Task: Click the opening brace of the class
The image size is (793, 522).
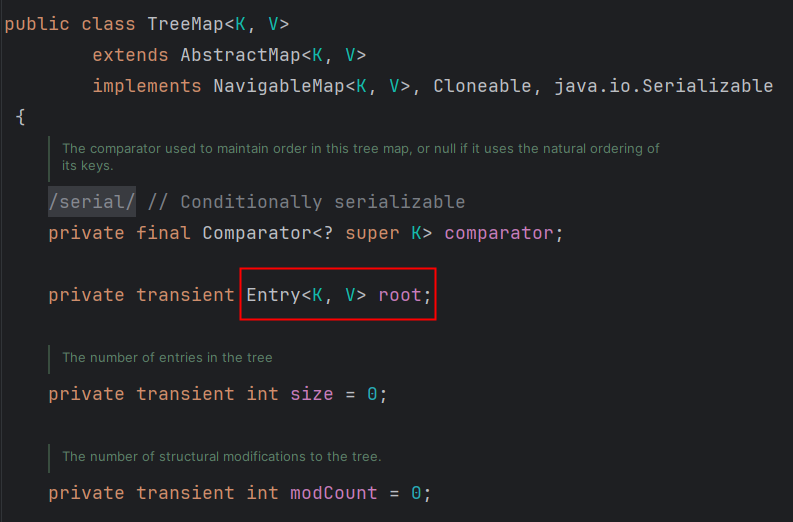Action: coord(20,117)
